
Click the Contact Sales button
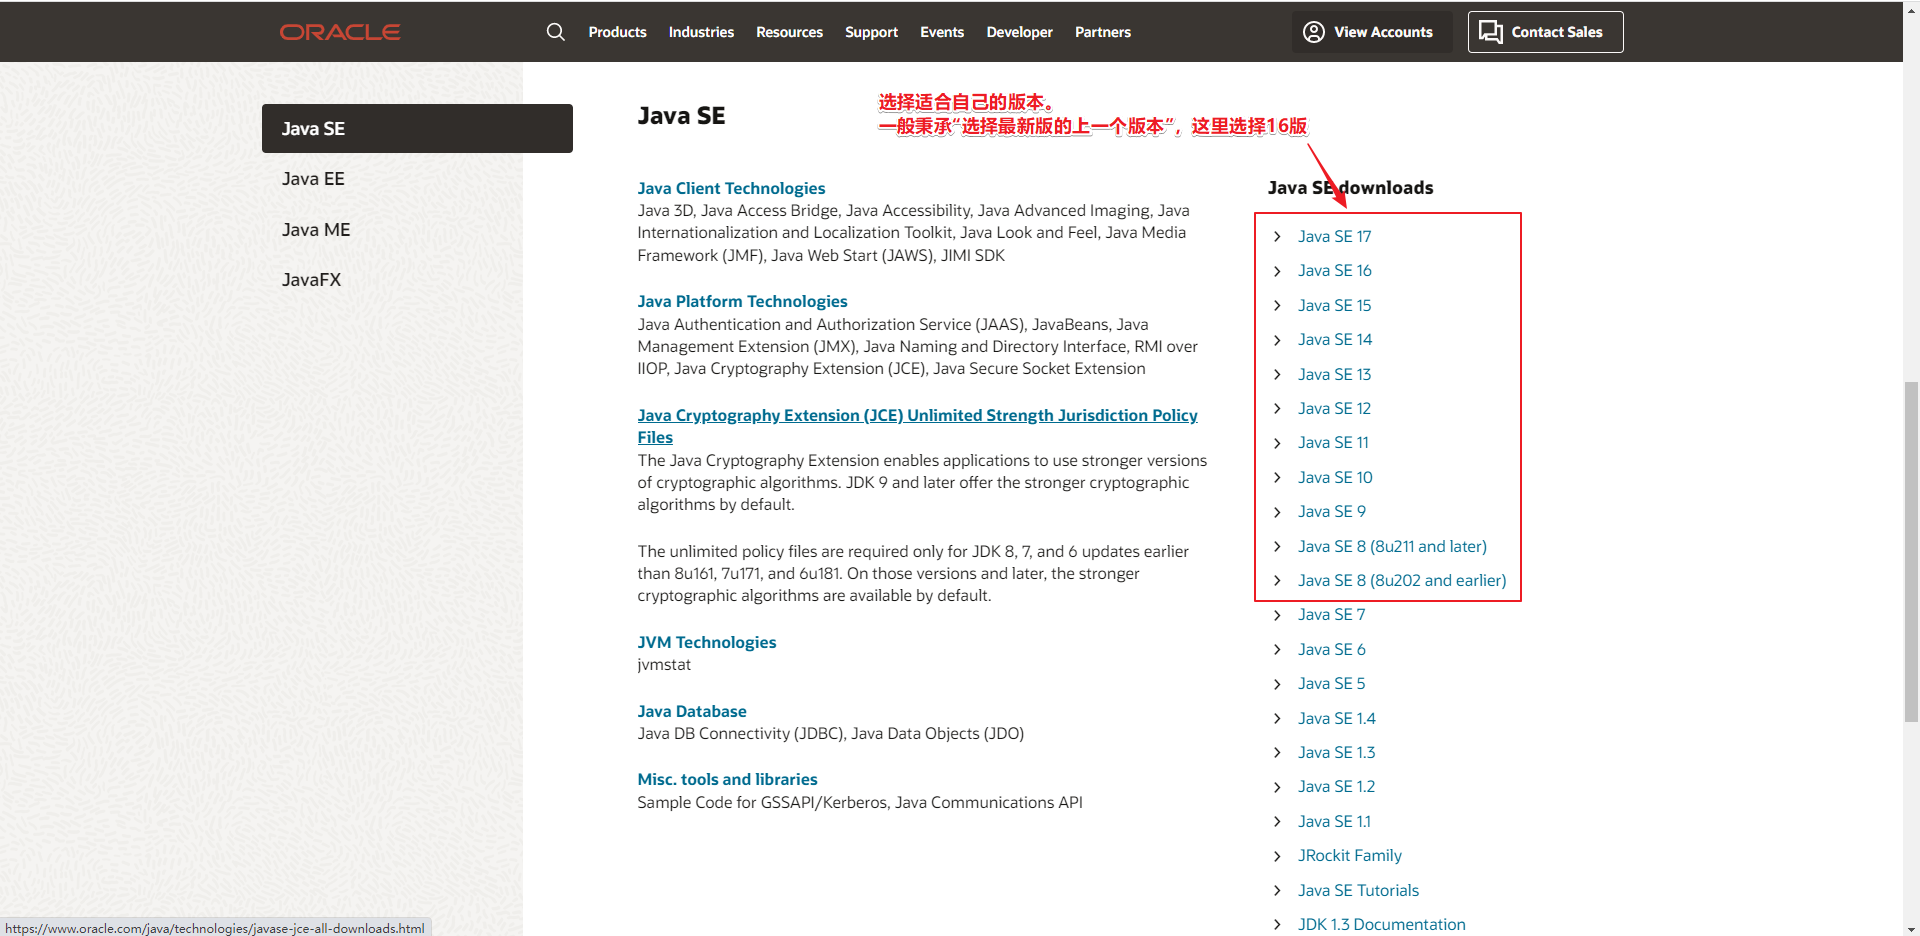tap(1545, 32)
